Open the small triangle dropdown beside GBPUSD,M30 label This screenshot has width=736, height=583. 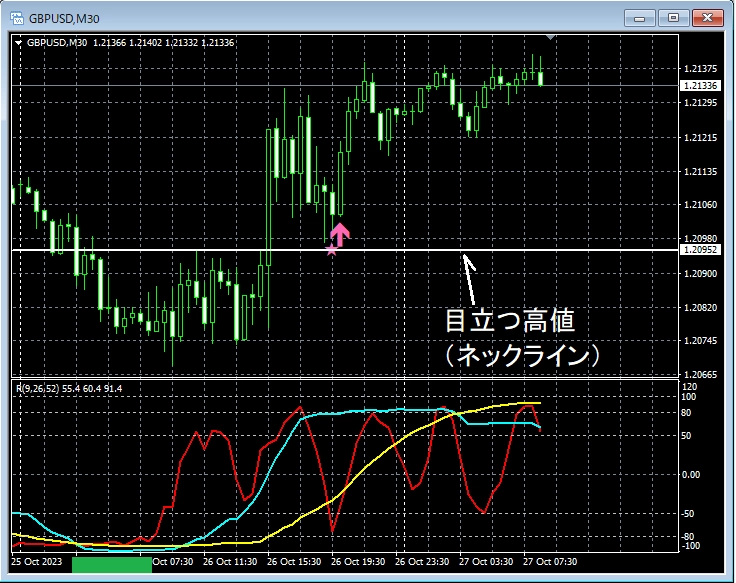point(18,43)
